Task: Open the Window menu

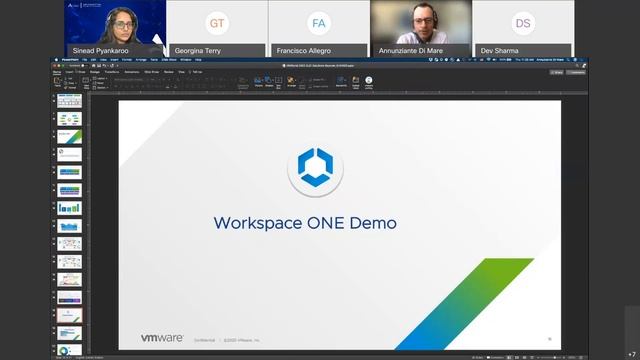Action: (186, 60)
